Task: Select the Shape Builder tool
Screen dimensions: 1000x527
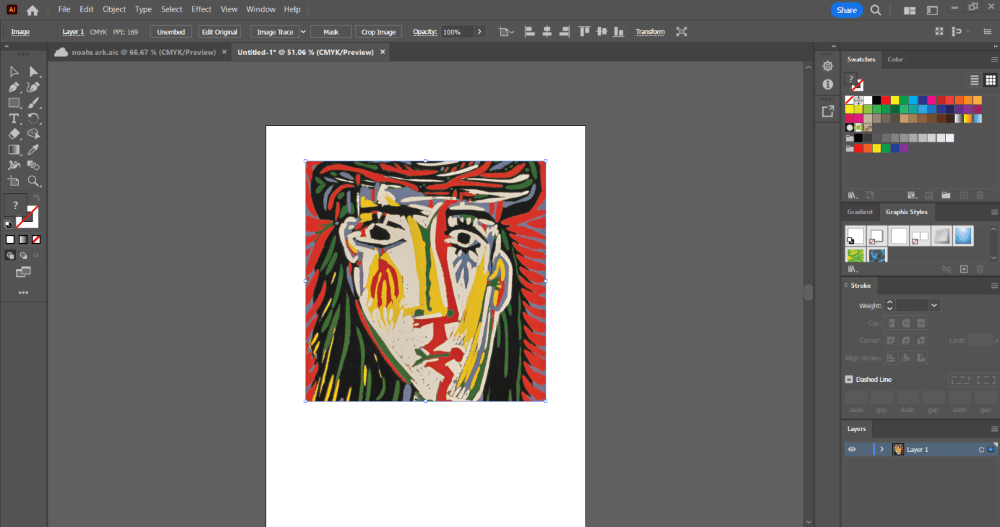Action: [34, 134]
